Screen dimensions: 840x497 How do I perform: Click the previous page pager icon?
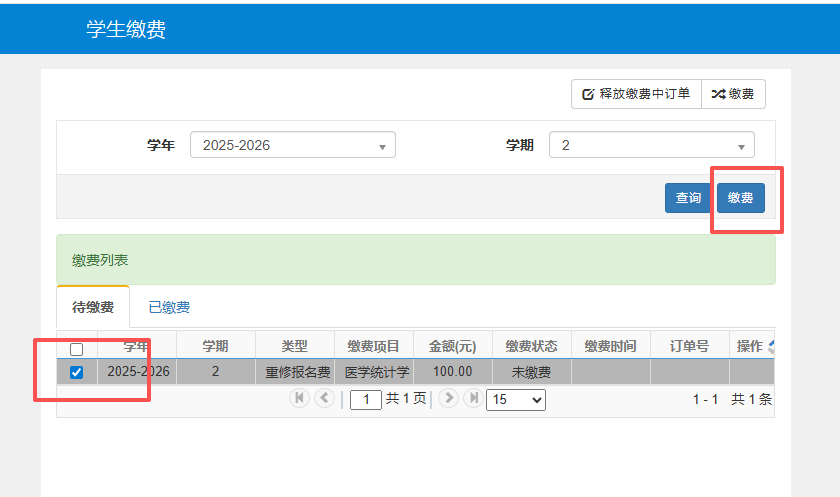[324, 398]
